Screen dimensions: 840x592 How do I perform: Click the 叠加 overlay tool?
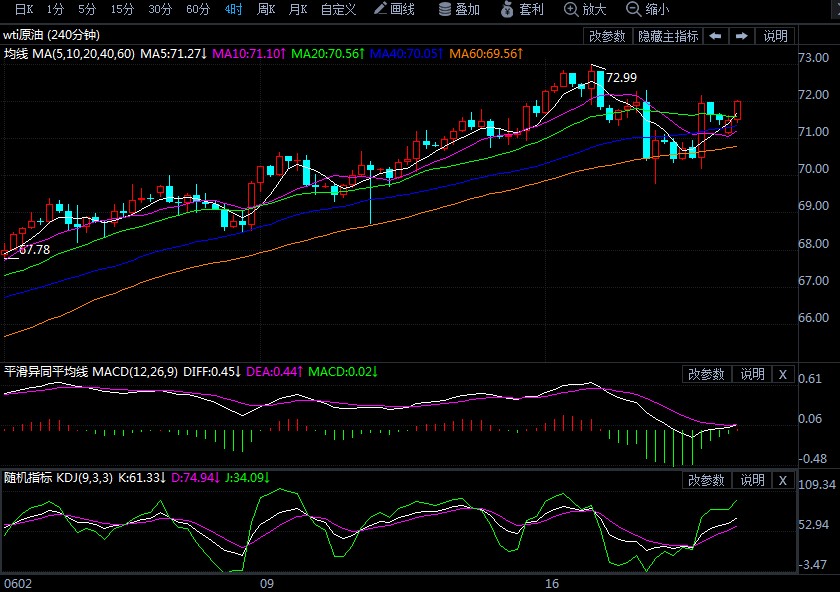pyautogui.click(x=459, y=10)
